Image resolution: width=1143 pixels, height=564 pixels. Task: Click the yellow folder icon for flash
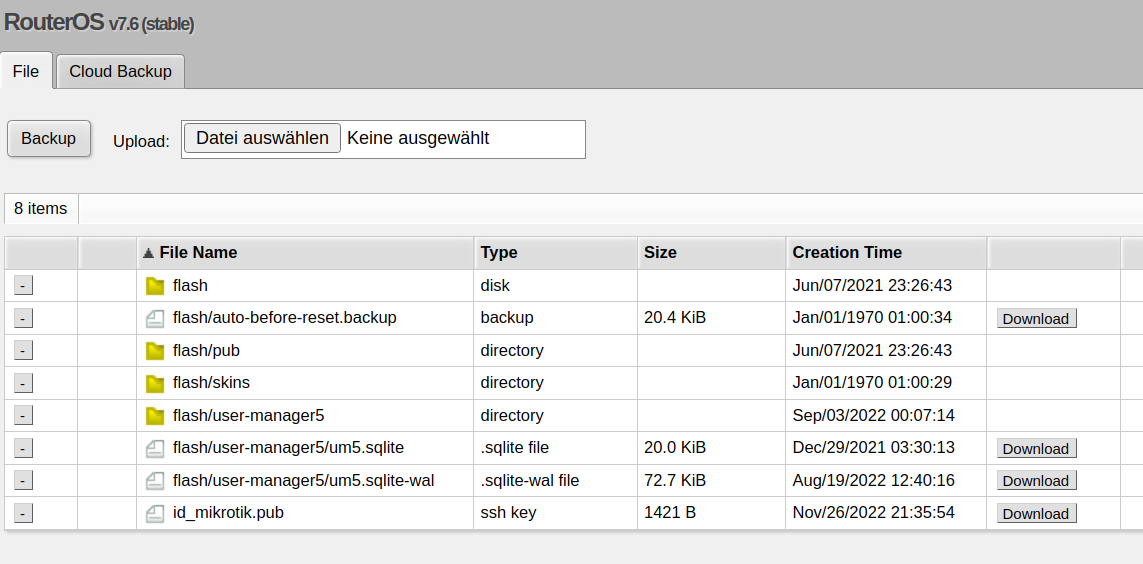point(155,286)
